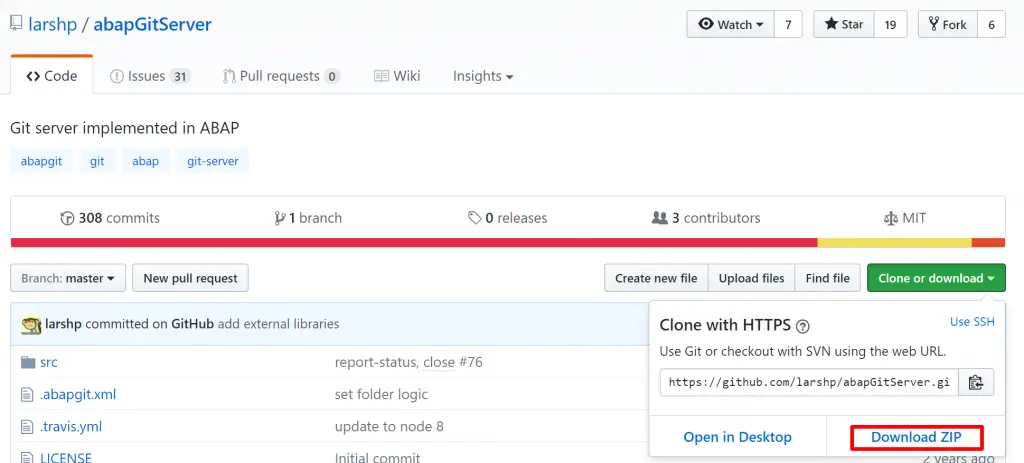The width and height of the screenshot is (1024, 463).
Task: Click the red segment of language bar
Action: [x=414, y=243]
